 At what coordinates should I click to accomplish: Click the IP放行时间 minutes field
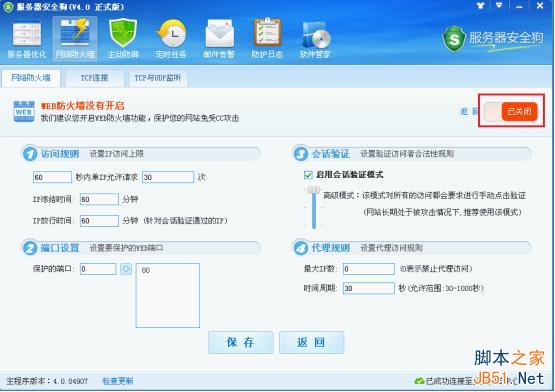tap(99, 221)
